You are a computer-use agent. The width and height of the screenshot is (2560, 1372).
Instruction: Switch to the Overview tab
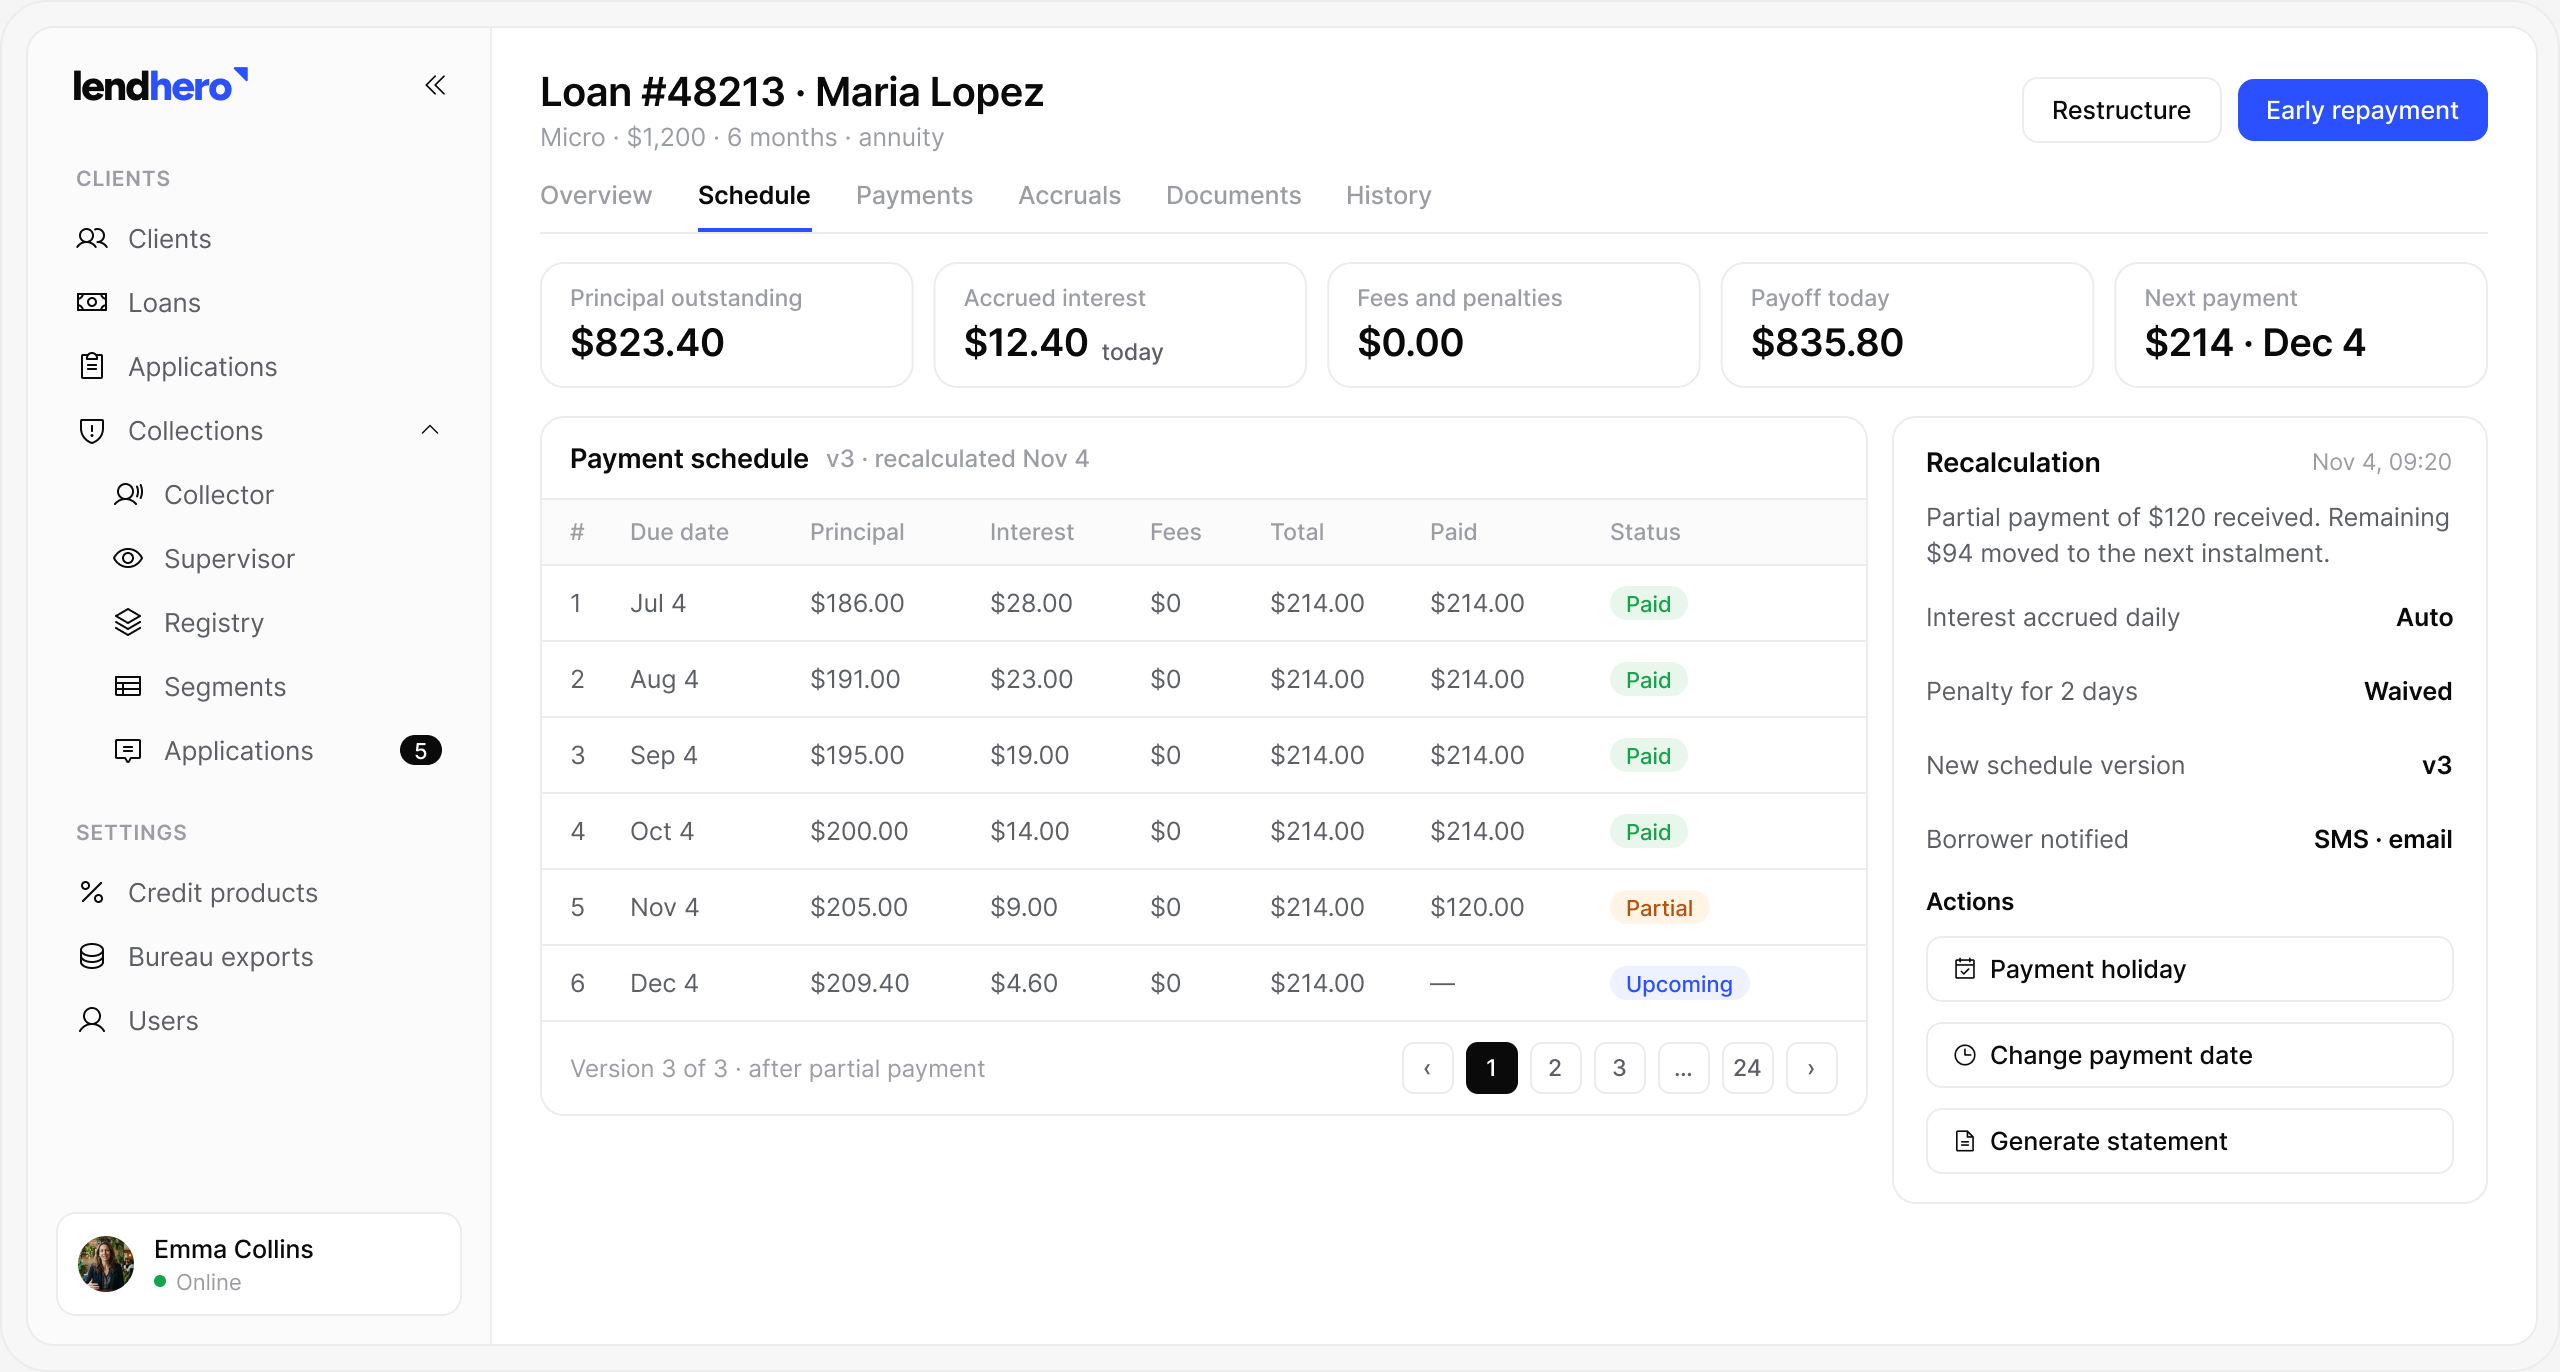[x=596, y=195]
